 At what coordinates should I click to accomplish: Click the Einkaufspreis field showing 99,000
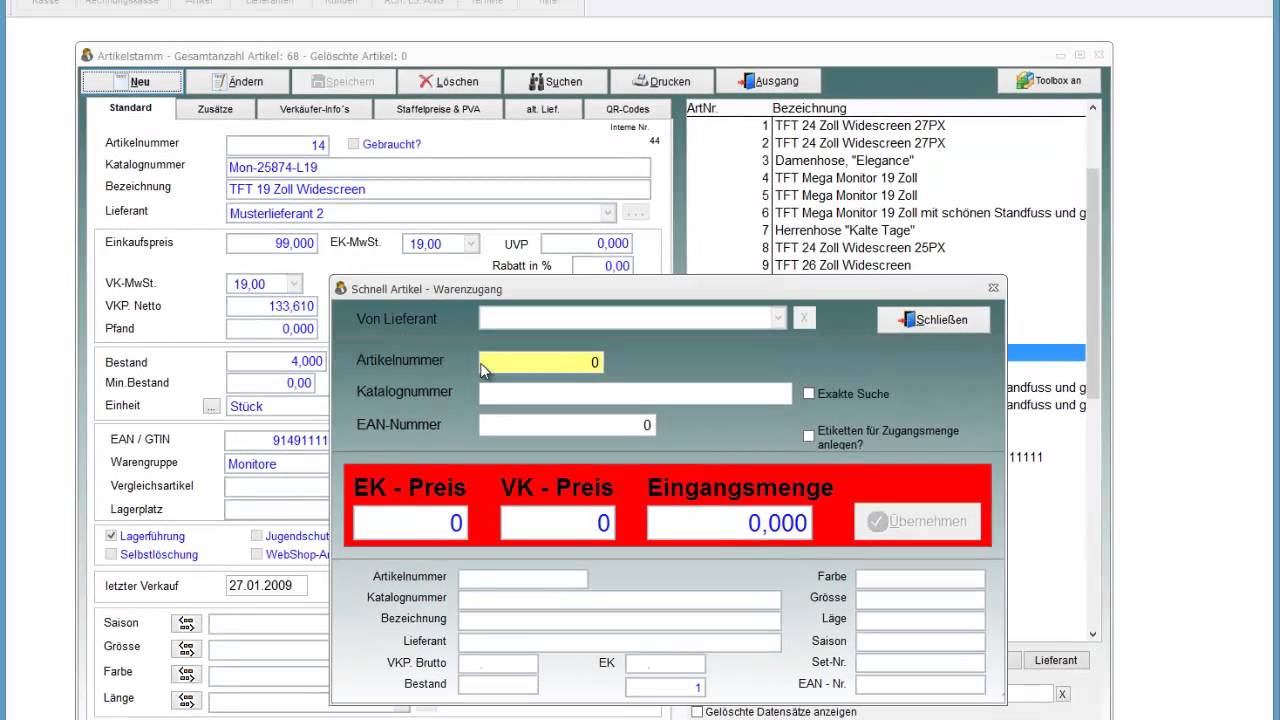[x=272, y=244]
